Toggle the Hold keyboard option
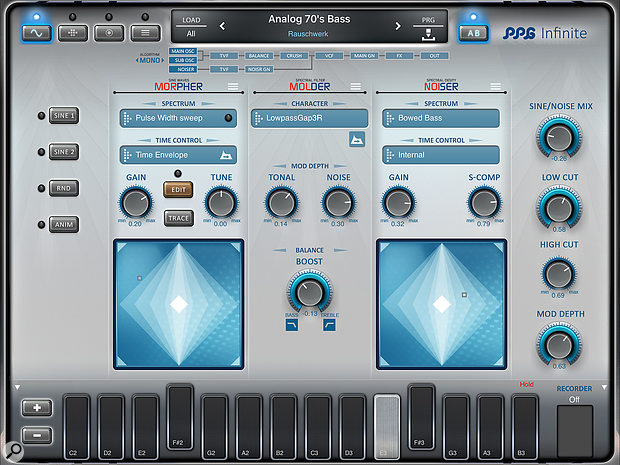Screen dimensions: 620x465 [x=526, y=384]
